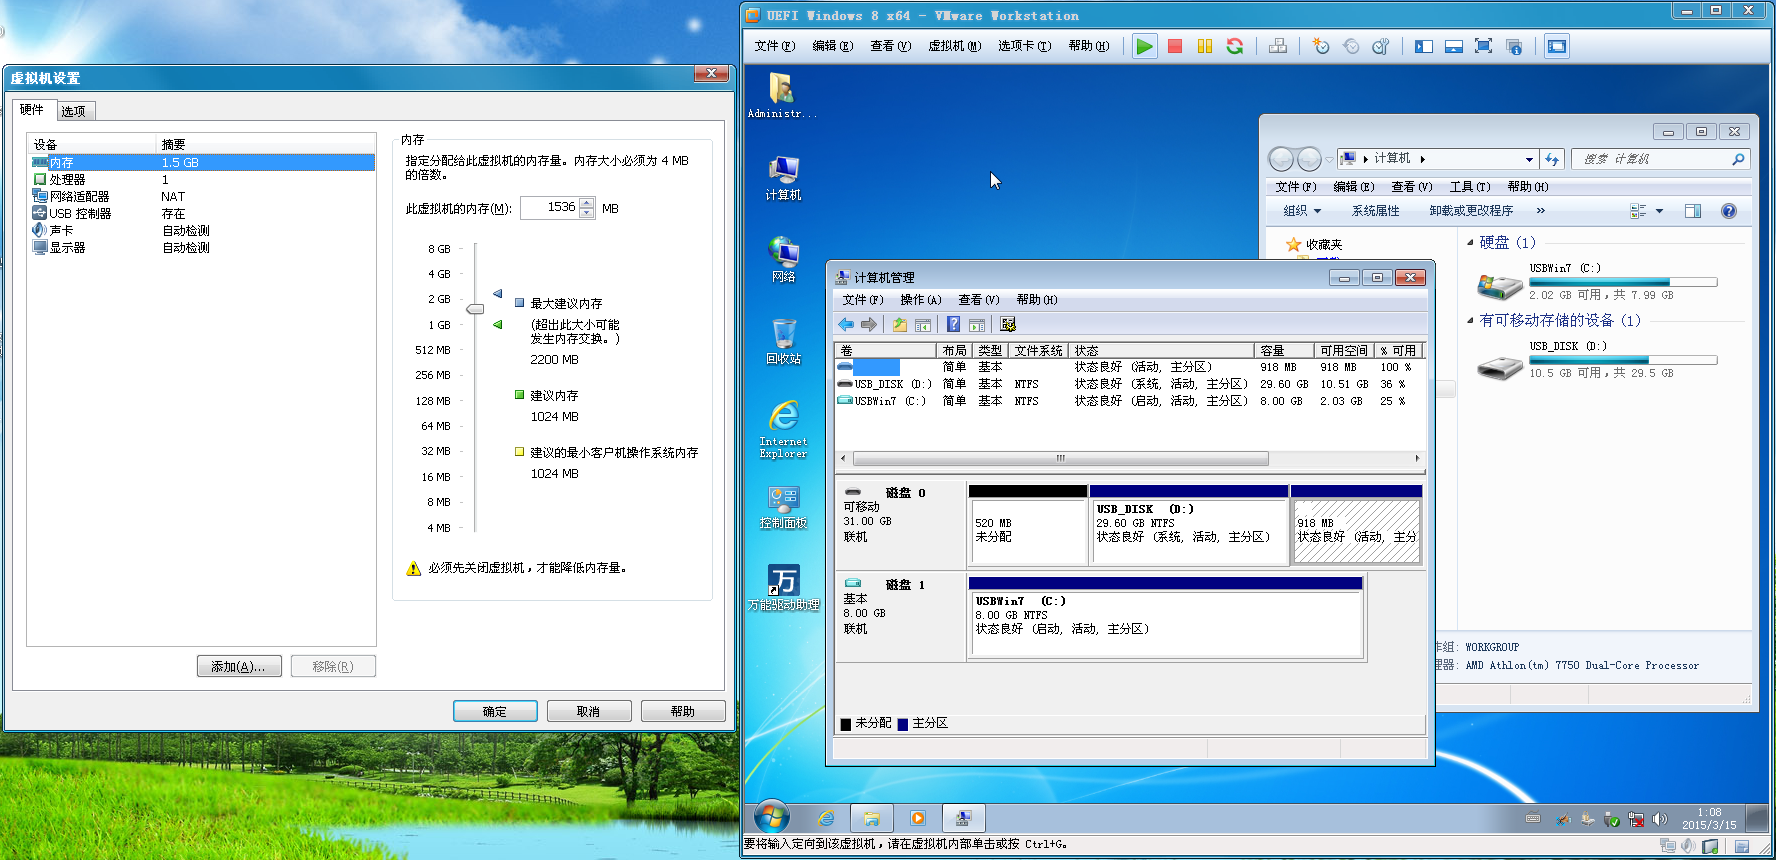Screen dimensions: 1776x860
Task: Click the console view icon at toolbar end
Action: click(1557, 46)
